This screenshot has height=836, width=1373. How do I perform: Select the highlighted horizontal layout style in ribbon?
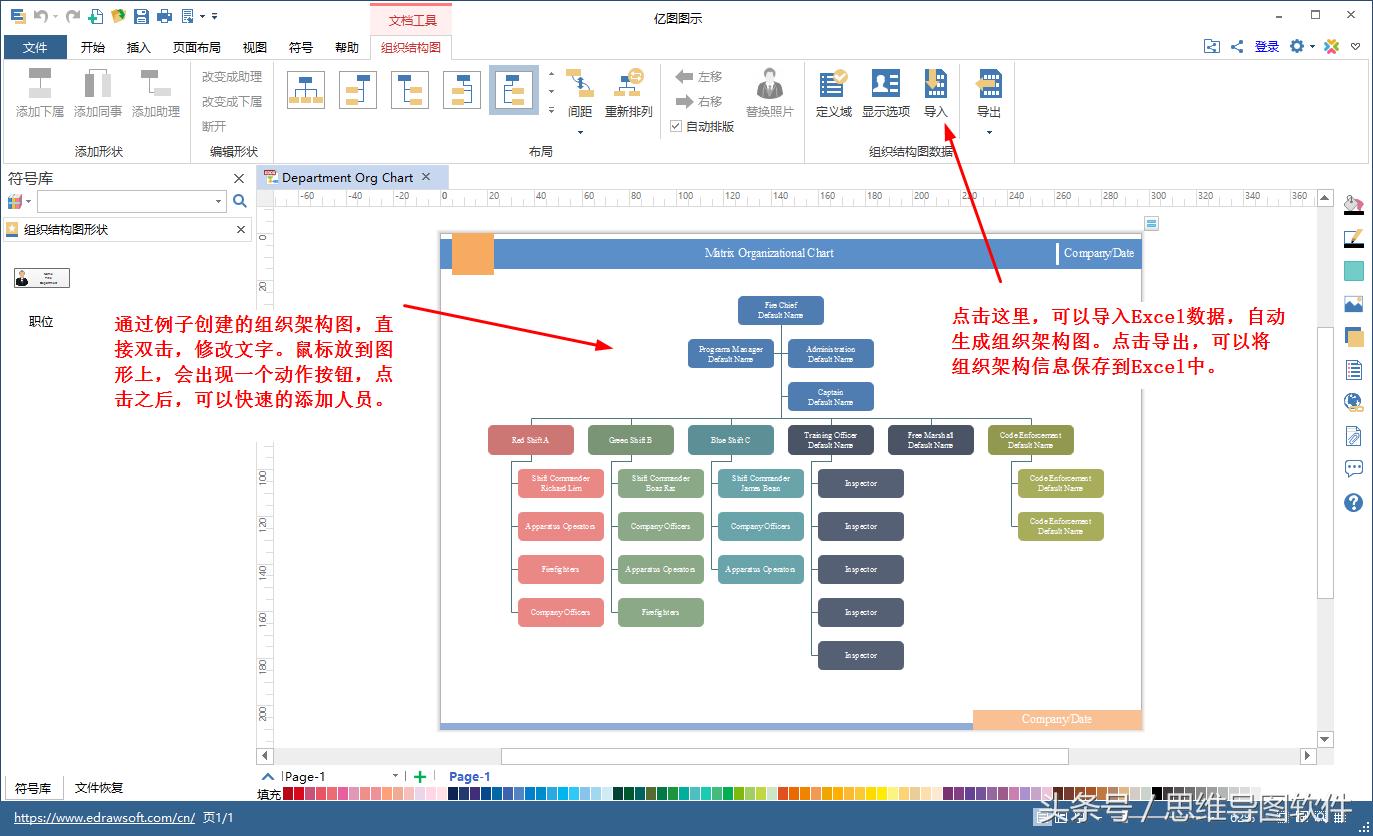pos(513,89)
